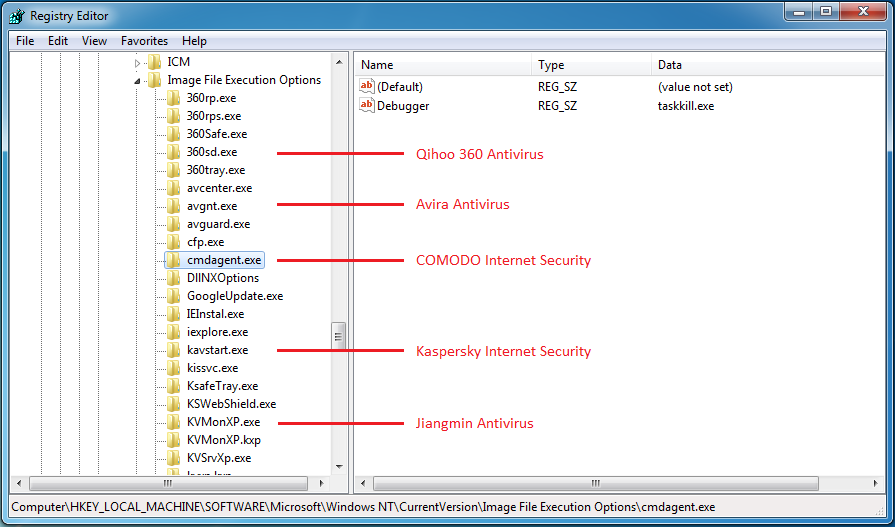Click the kissvc.exe folder icon
Screen dimensions: 895x527
coord(174,368)
